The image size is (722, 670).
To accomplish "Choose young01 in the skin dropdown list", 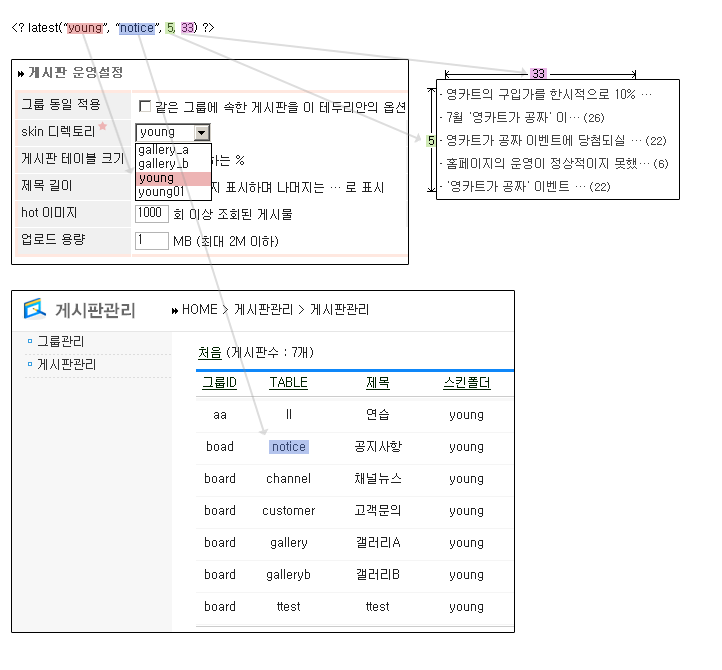I will pyautogui.click(x=161, y=191).
